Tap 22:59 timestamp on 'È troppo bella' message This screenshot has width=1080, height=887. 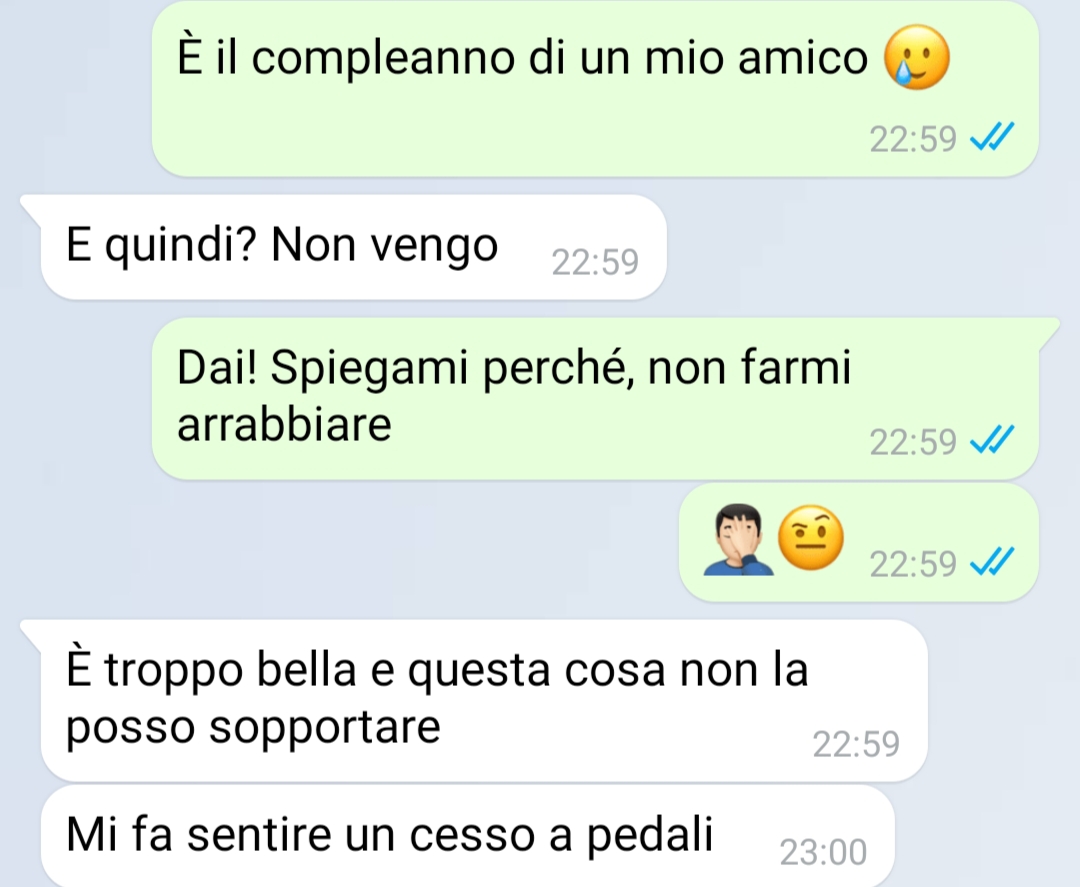(x=856, y=744)
